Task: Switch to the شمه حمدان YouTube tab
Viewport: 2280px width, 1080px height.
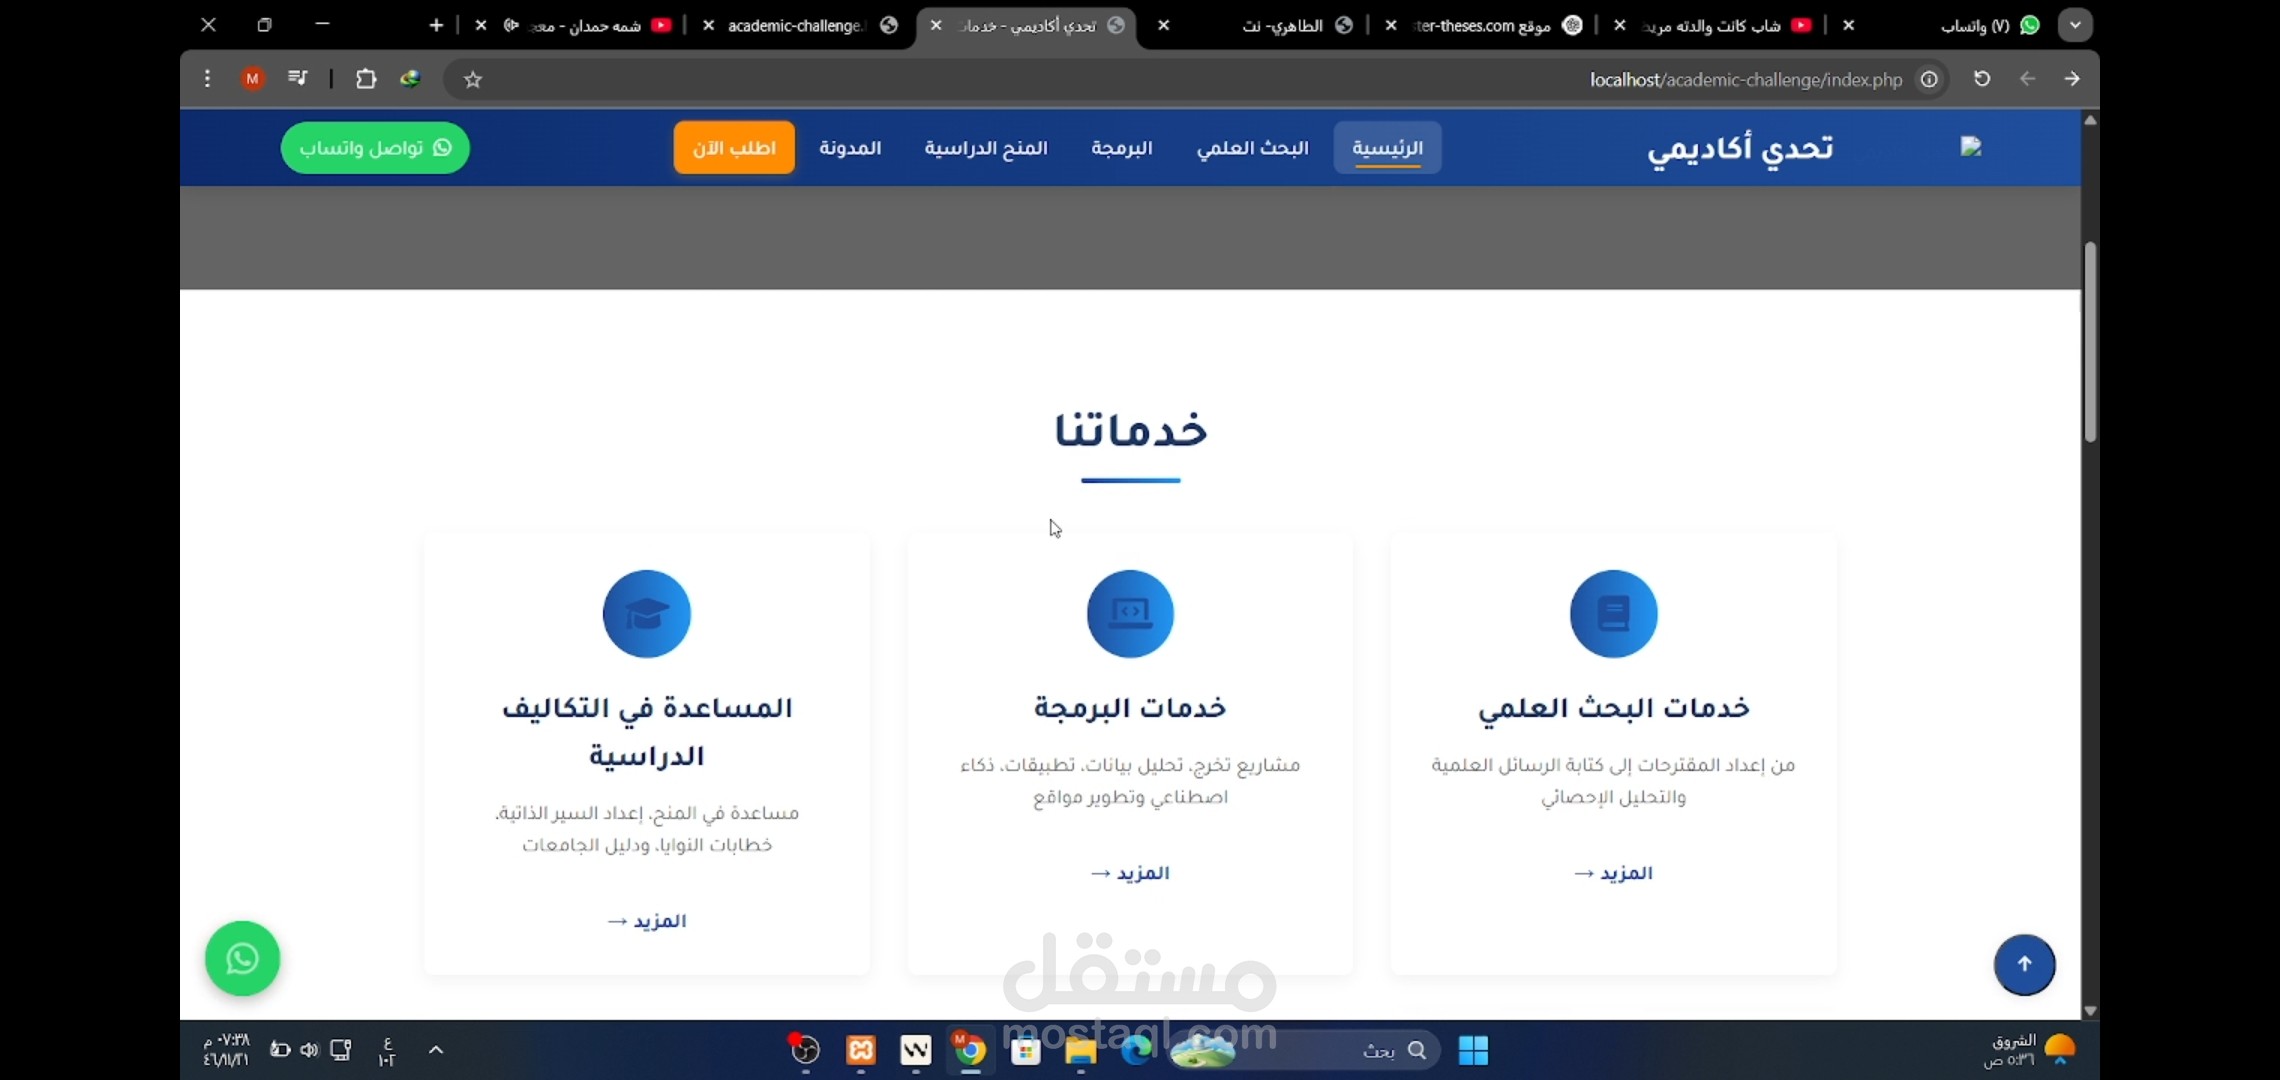Action: point(587,25)
